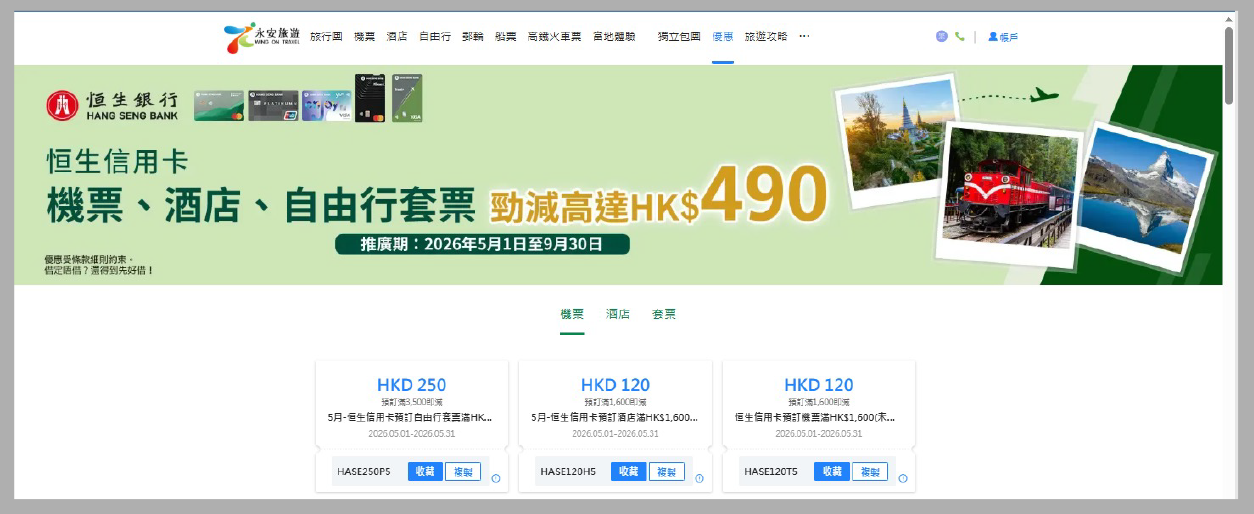Click the HKD 250 coupon amount
The height and width of the screenshot is (514, 1254).
pos(412,385)
